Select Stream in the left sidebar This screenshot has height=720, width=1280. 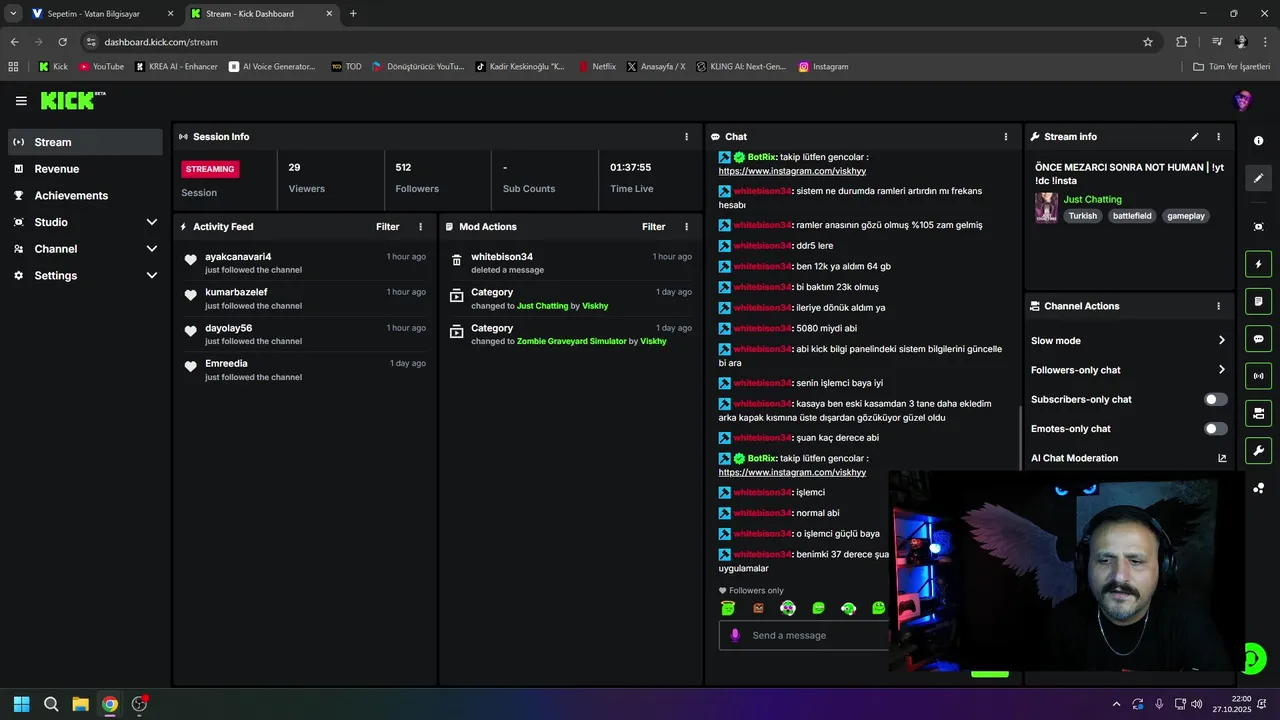[85, 142]
